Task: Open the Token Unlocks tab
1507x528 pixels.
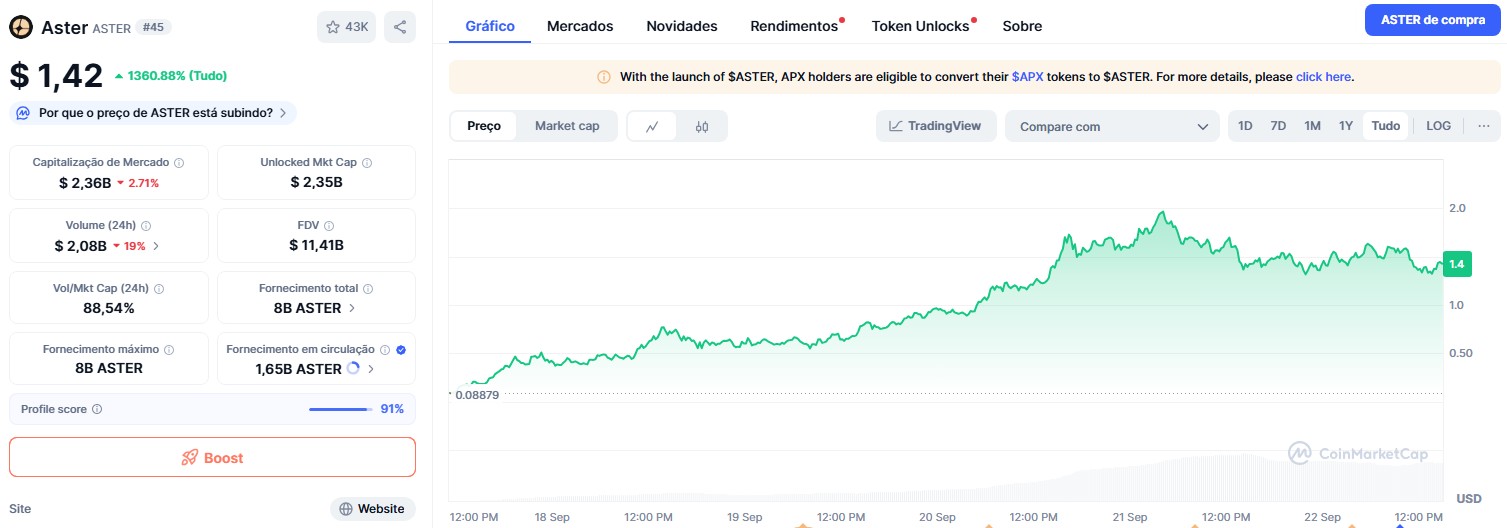Action: tap(921, 26)
